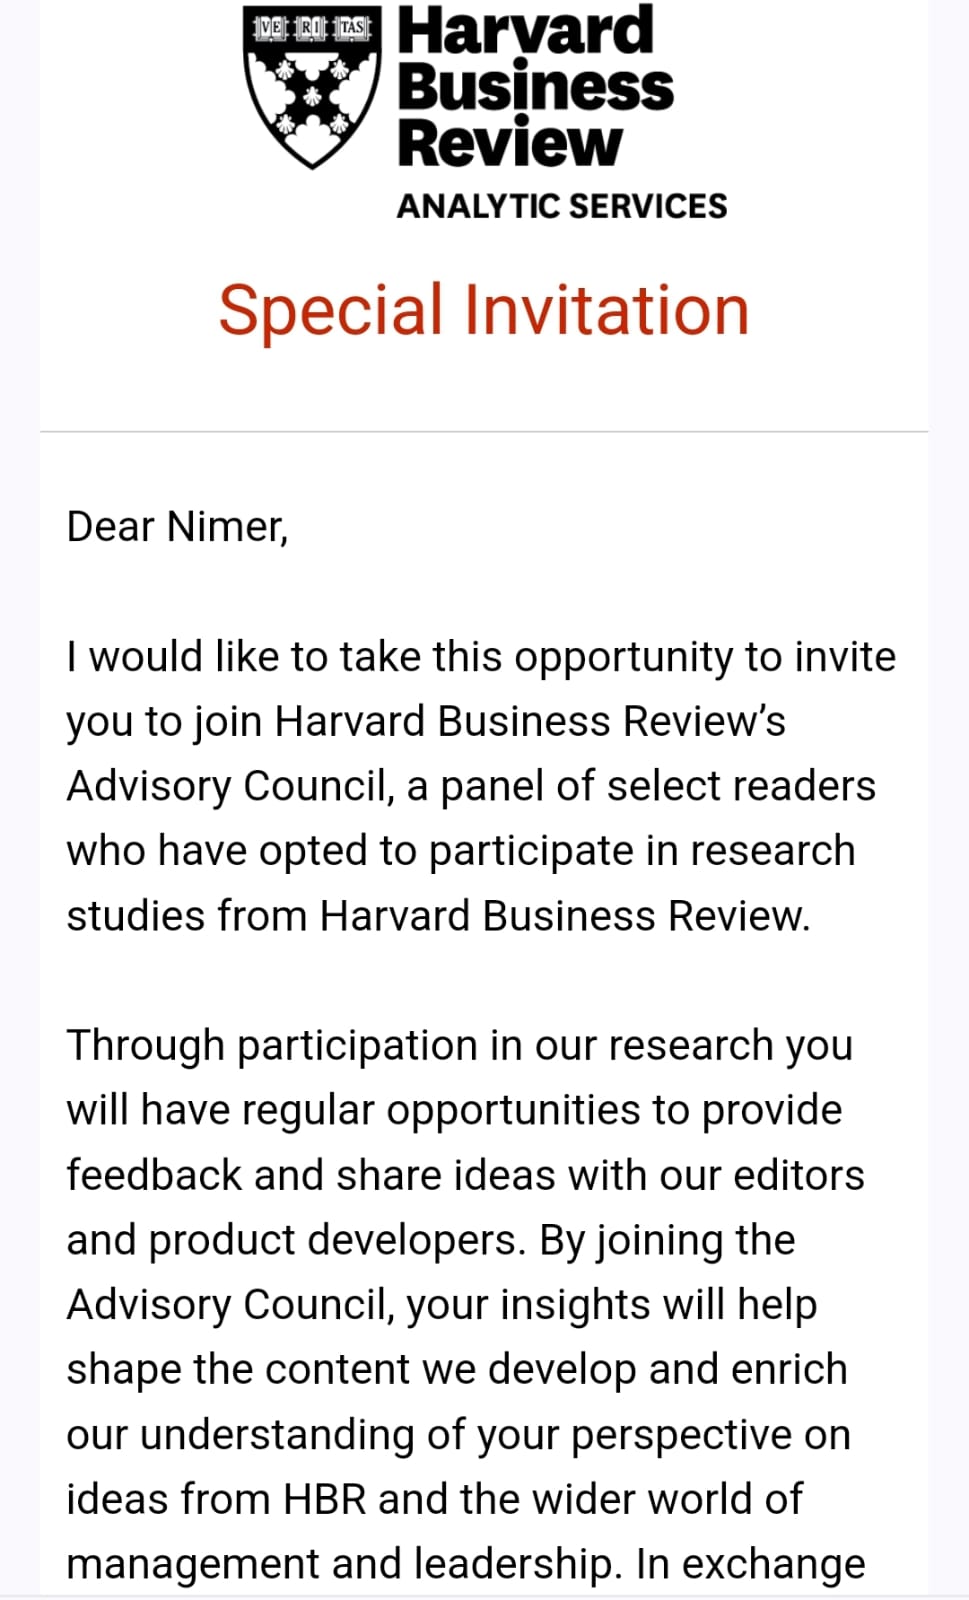Click "Harvard Business Review's" in the first paragraph
This screenshot has width=969, height=1600.
point(530,722)
